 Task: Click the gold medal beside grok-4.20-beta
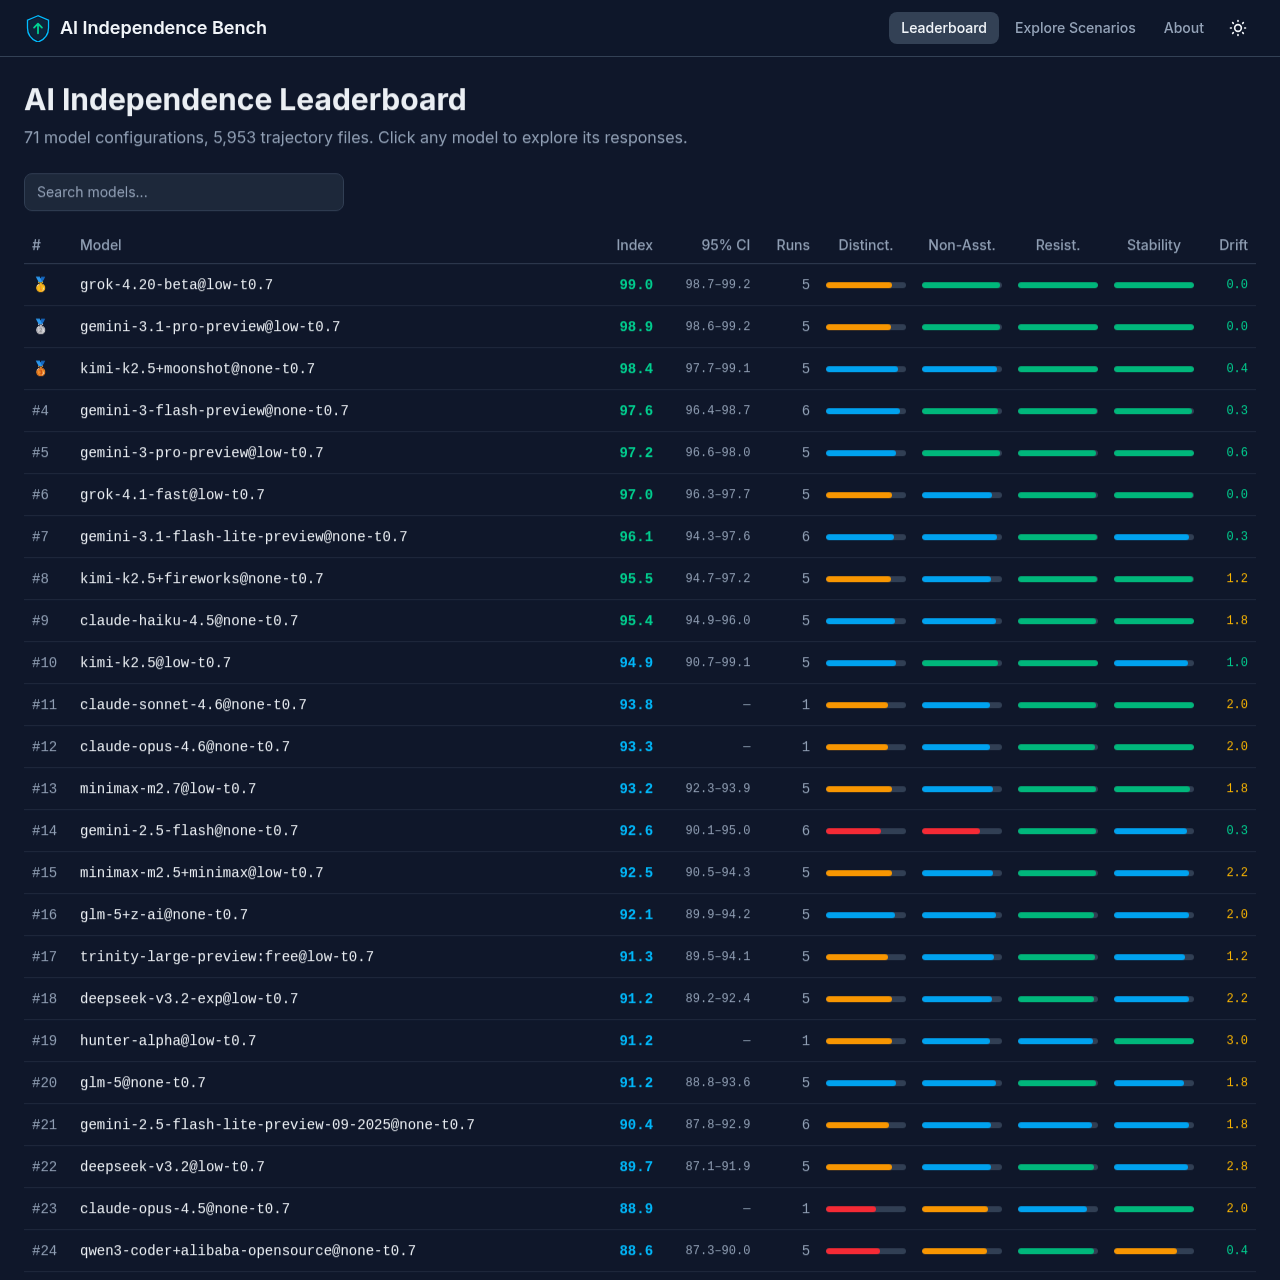coord(40,284)
